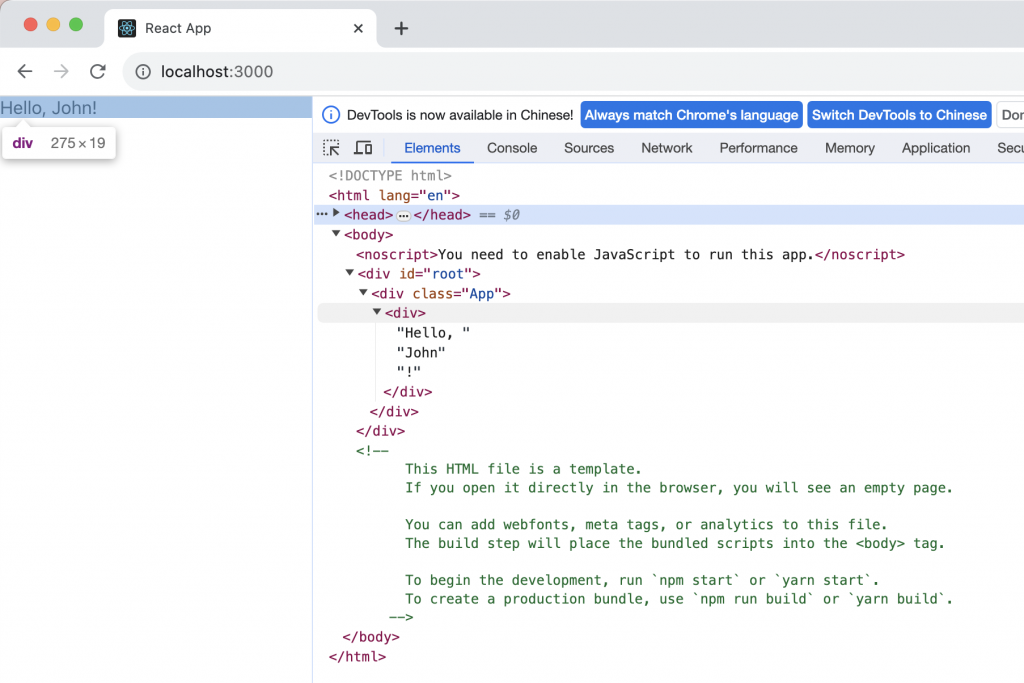Click the 'To create a production bundle' comment line
The image size is (1024, 683).
point(679,599)
